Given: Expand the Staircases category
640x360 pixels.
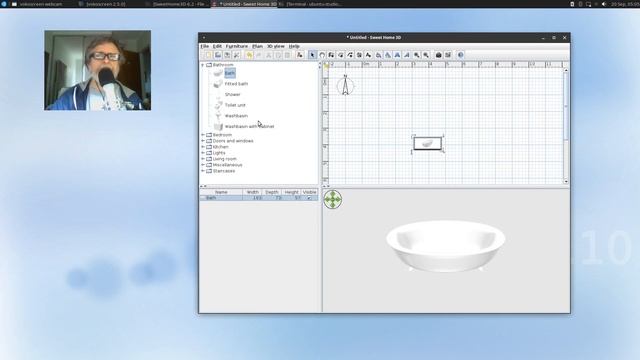Looking at the screenshot, I should coord(203,171).
